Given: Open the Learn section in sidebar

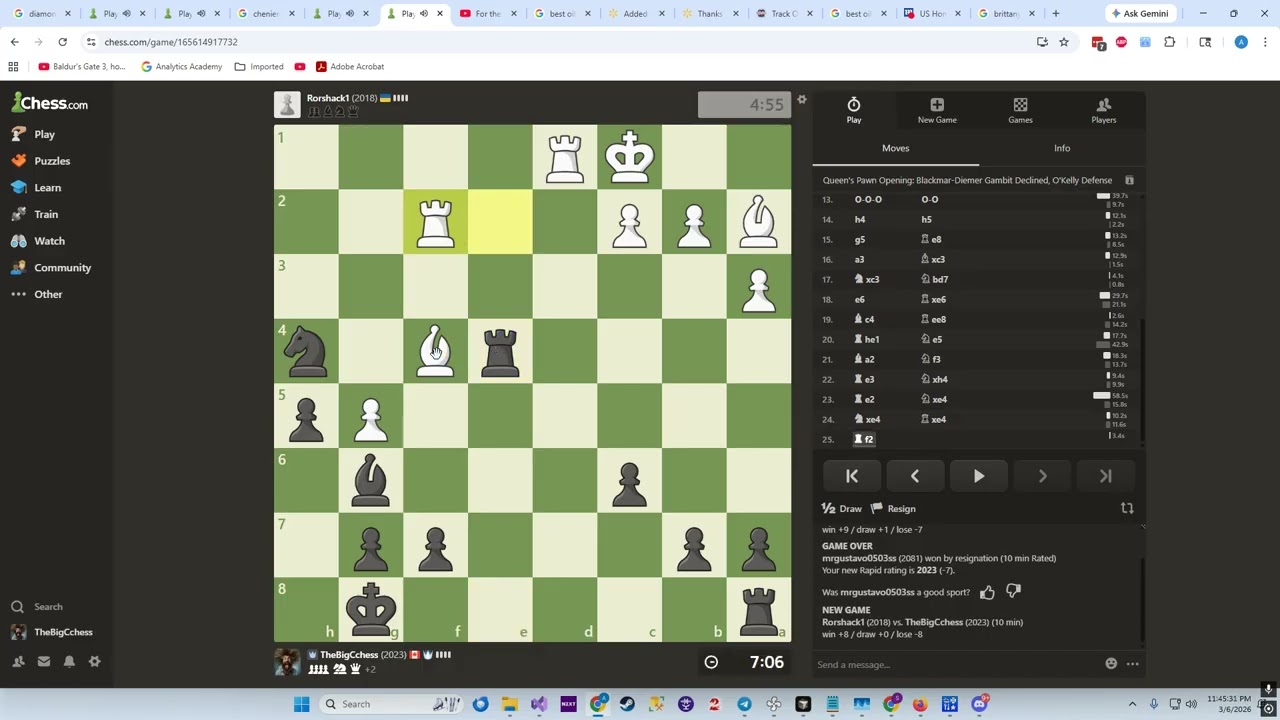Looking at the screenshot, I should (x=37, y=187).
